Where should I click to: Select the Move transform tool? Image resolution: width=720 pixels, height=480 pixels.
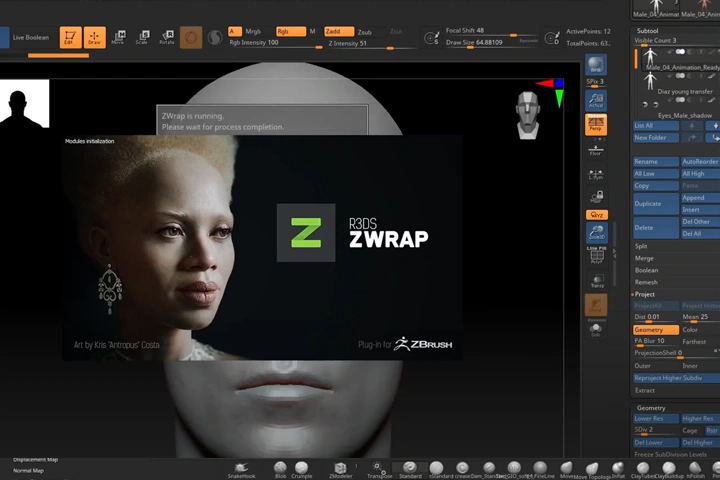coord(118,37)
